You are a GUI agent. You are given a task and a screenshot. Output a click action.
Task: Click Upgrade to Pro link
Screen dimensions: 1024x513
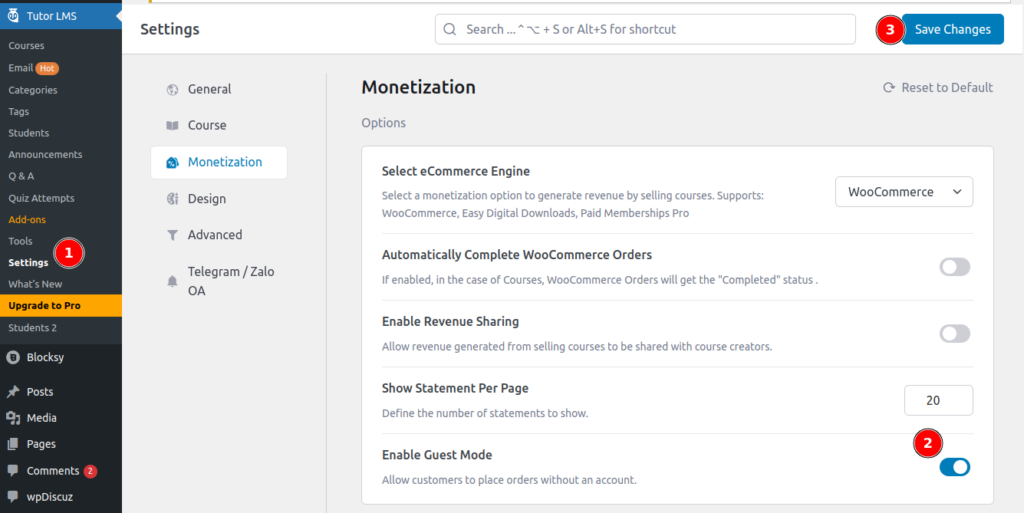44,305
